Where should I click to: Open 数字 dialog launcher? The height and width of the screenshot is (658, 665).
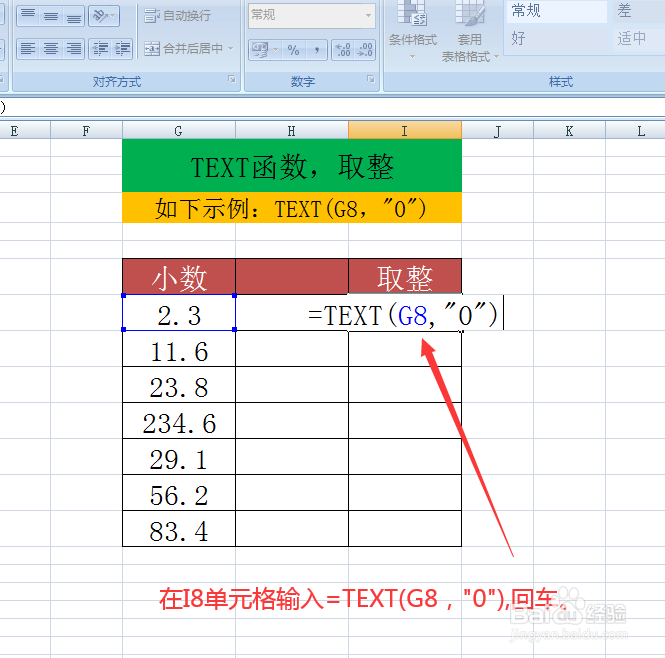(371, 79)
